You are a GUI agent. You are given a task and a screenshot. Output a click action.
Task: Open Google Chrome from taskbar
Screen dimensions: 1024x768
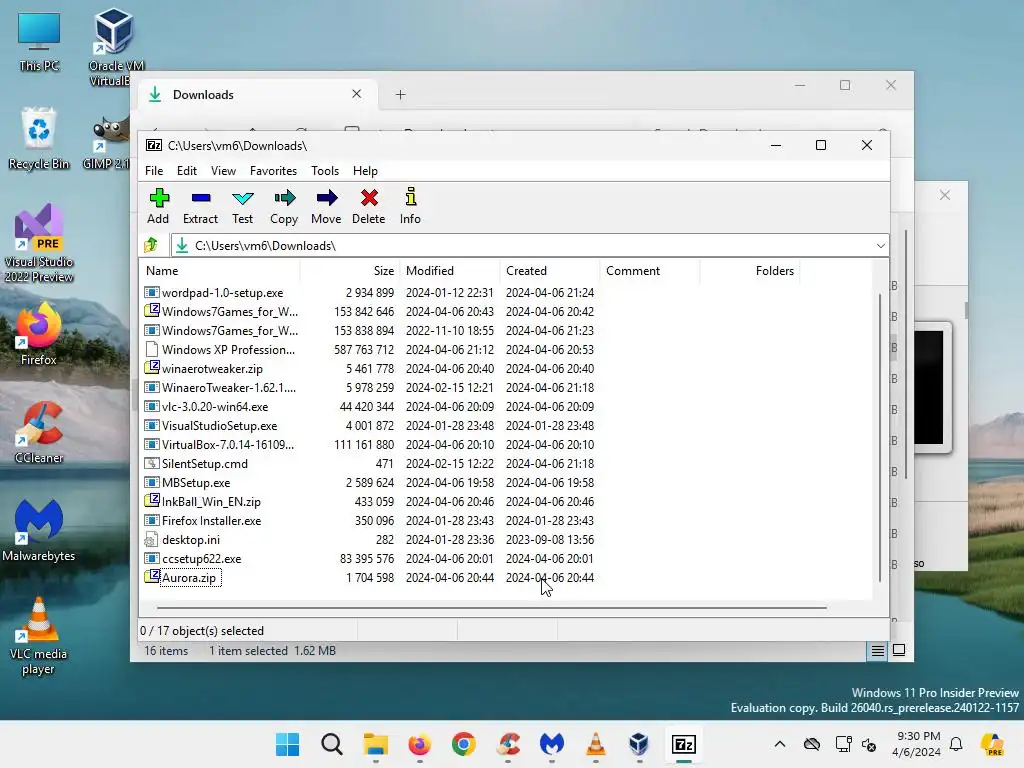[x=464, y=744]
